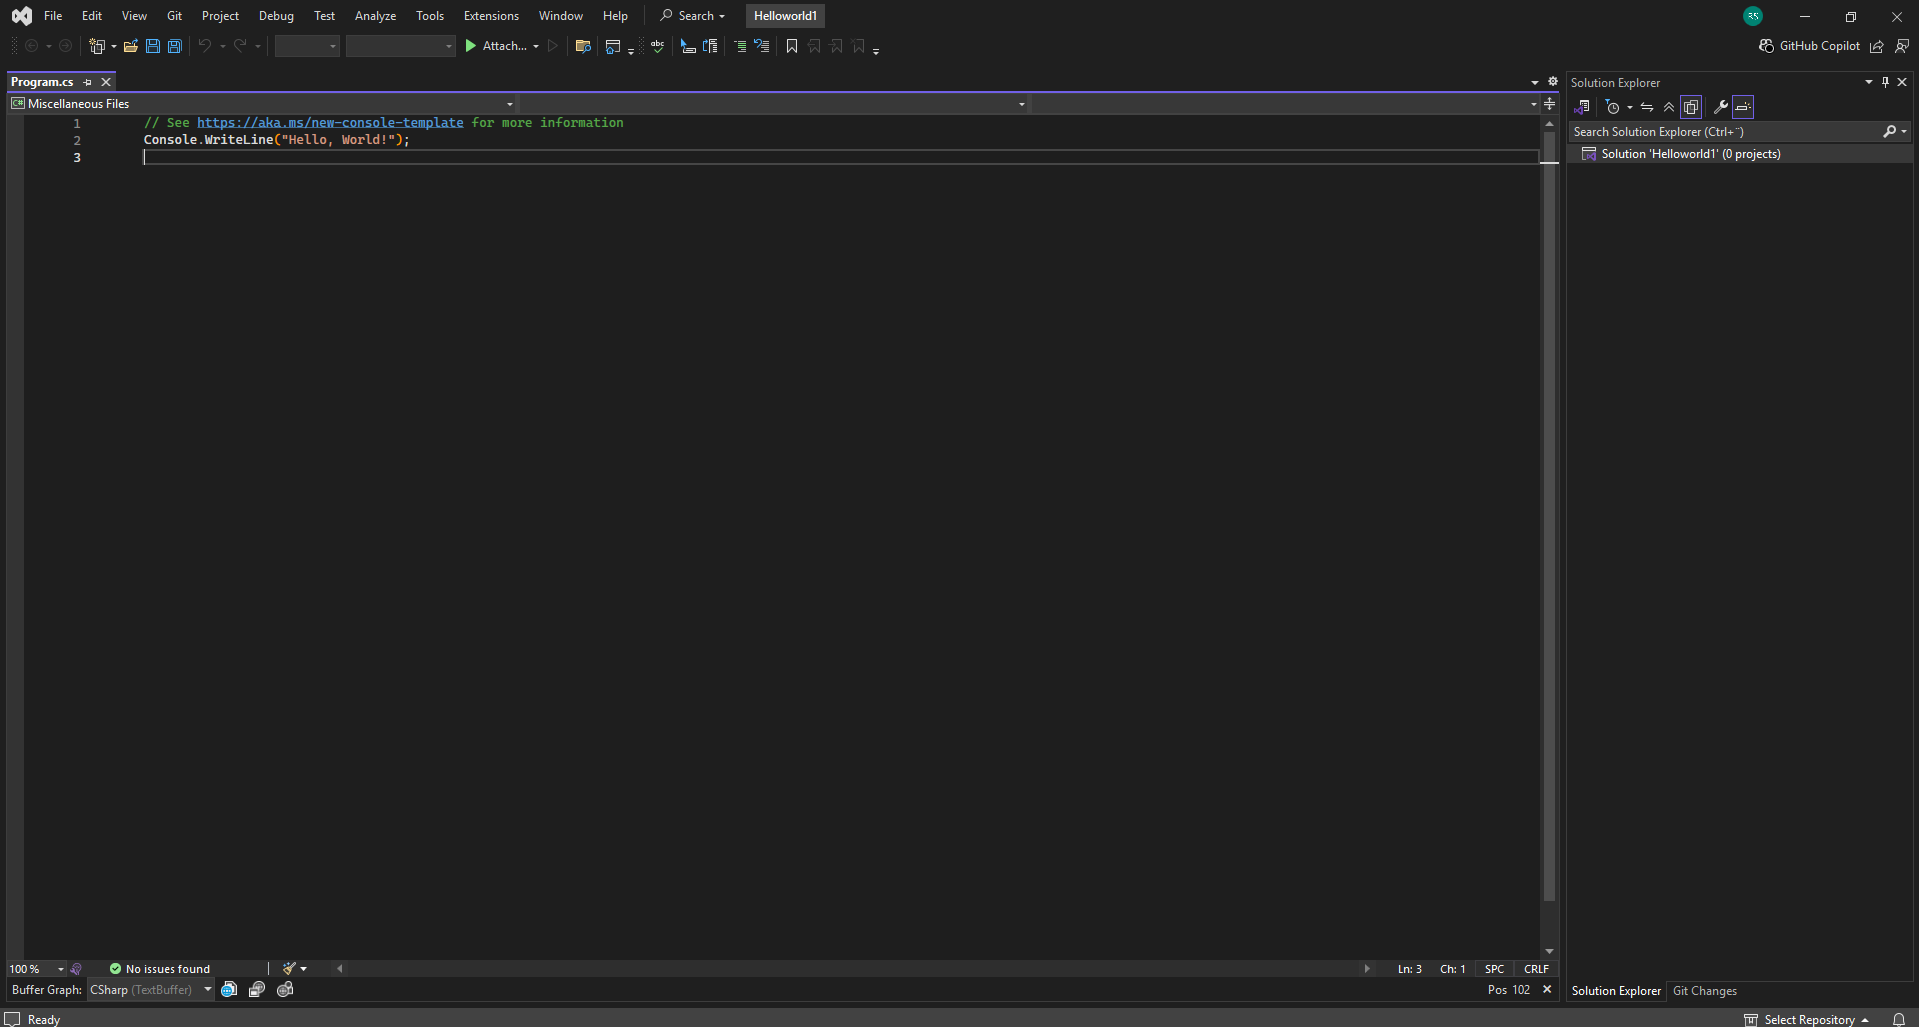
Task: Toggle Show All Files in Solution Explorer
Action: pos(1691,107)
